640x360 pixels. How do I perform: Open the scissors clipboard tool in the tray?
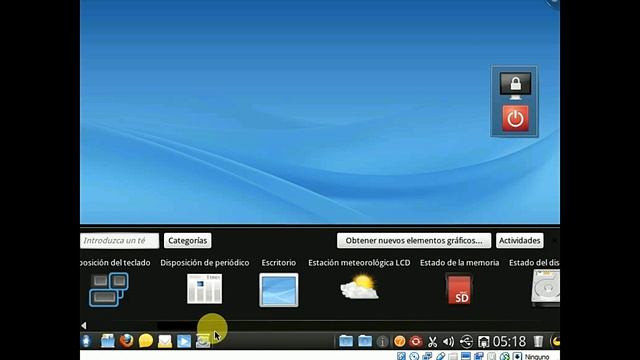[433, 341]
